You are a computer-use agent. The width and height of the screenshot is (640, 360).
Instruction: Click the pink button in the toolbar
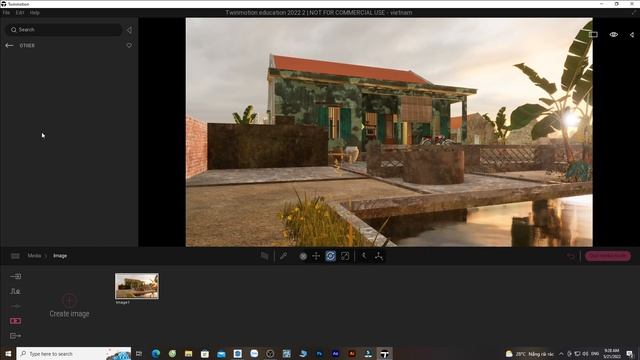(x=608, y=256)
